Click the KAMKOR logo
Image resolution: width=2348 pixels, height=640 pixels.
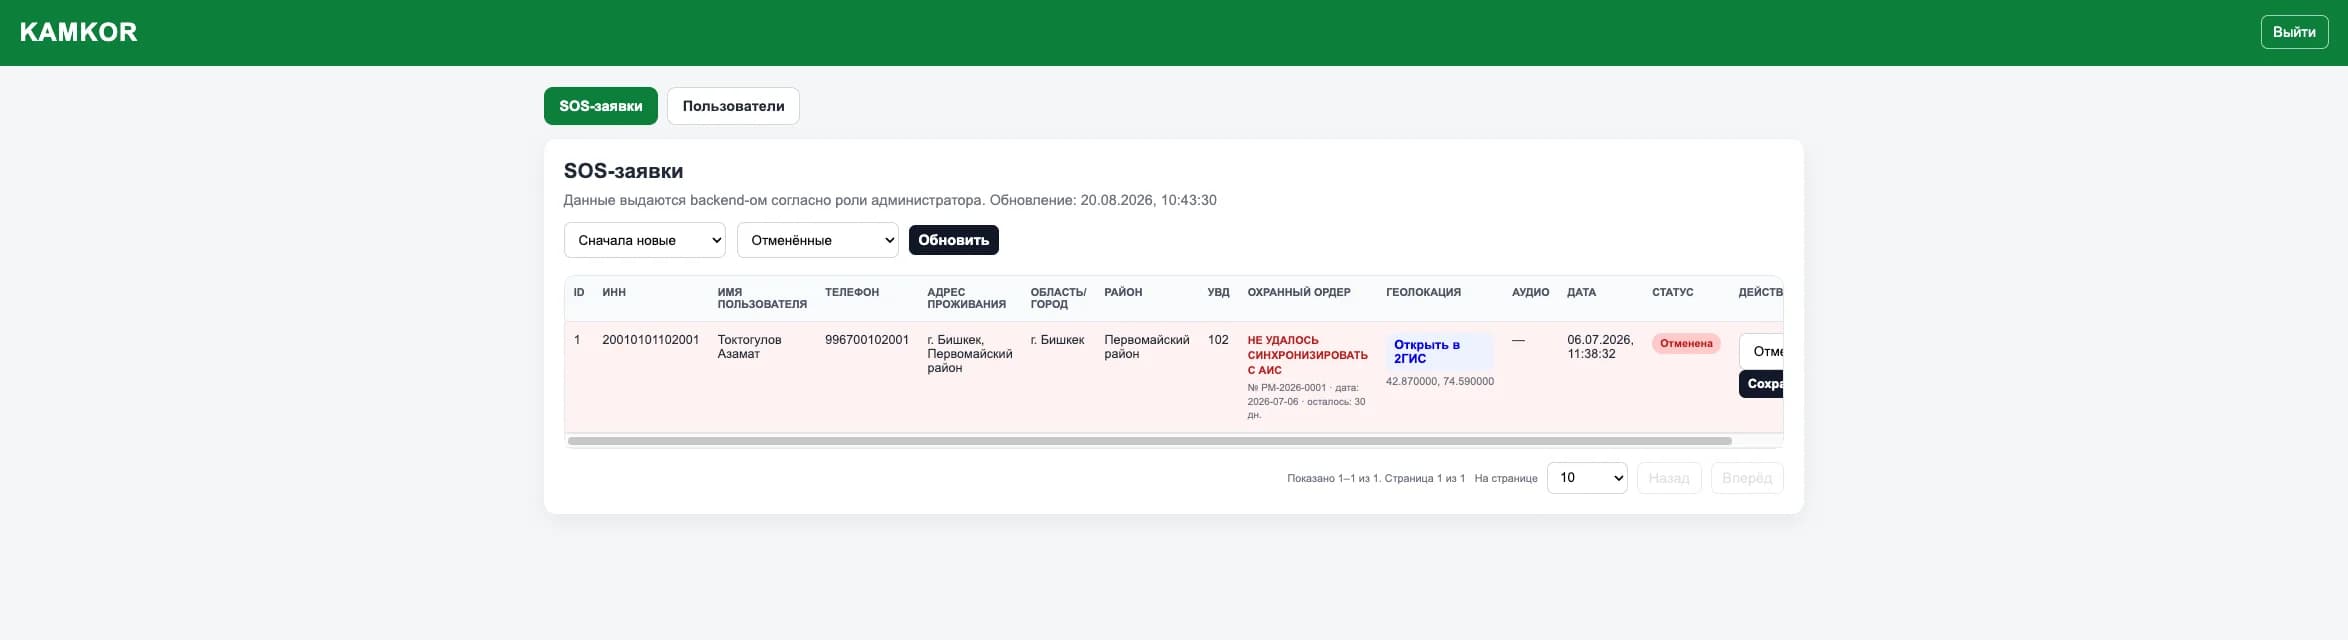click(79, 32)
